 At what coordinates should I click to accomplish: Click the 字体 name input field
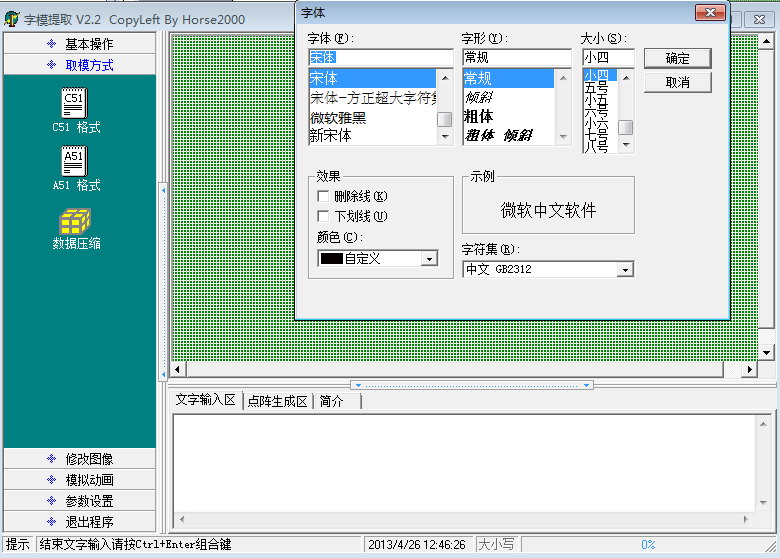[x=381, y=58]
